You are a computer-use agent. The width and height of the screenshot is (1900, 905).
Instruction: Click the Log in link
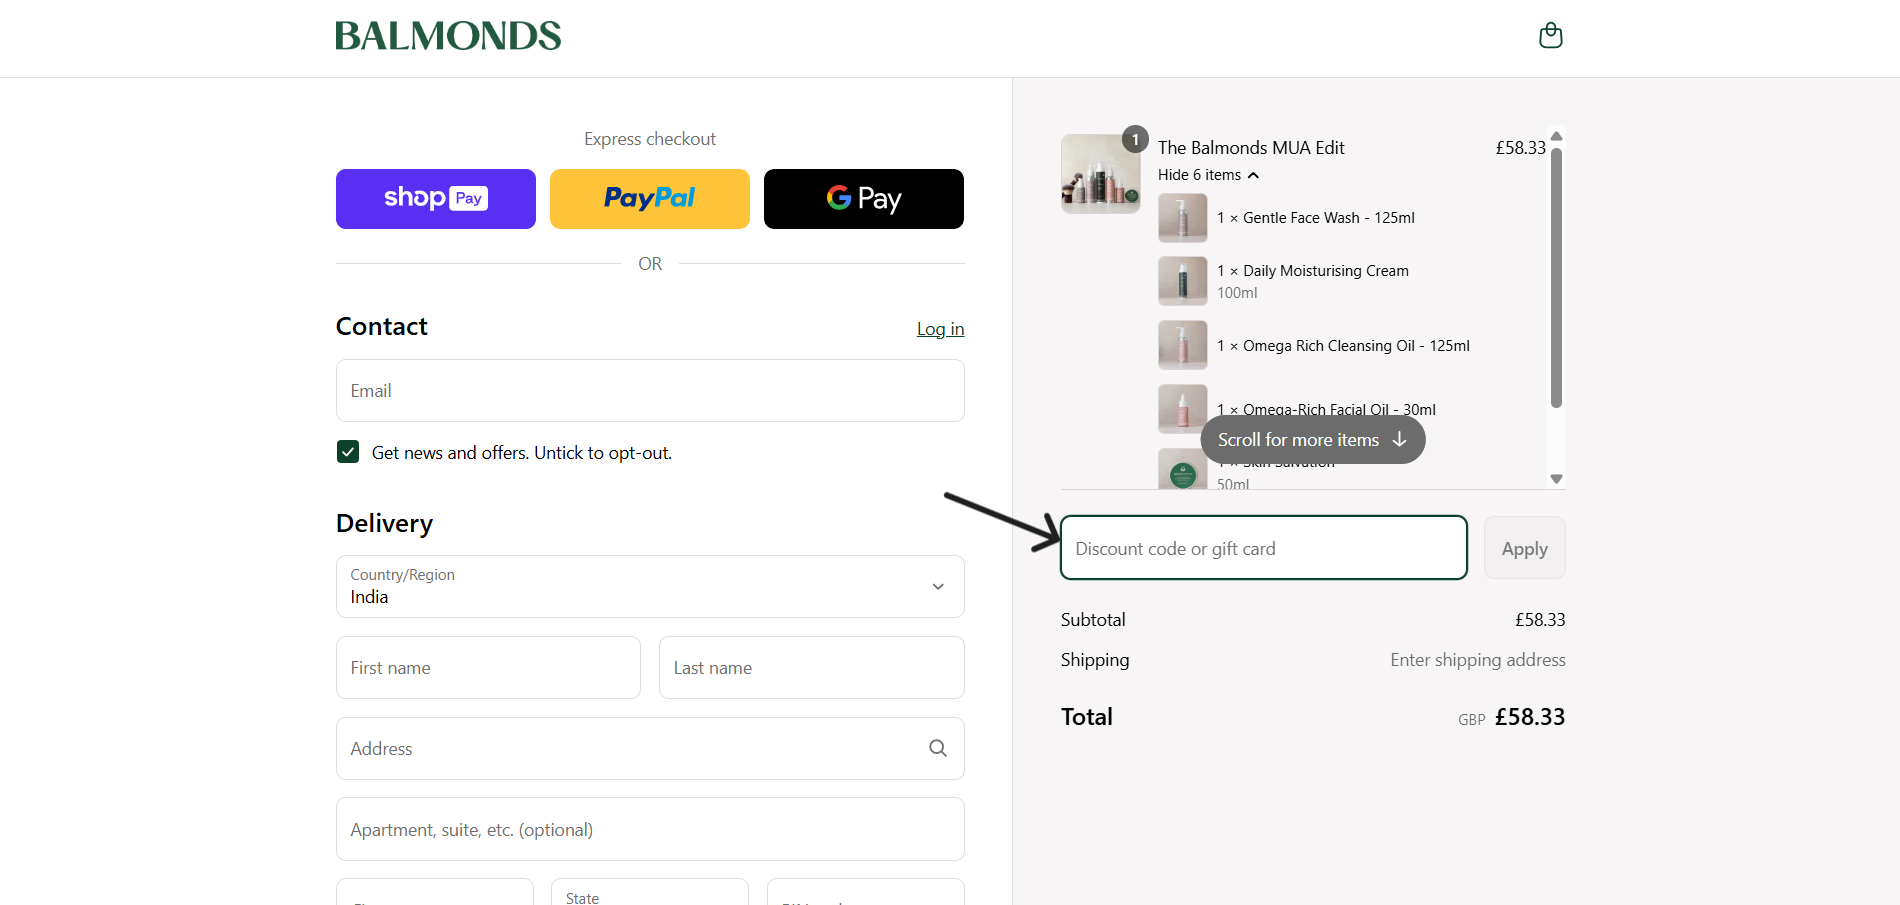pos(940,329)
